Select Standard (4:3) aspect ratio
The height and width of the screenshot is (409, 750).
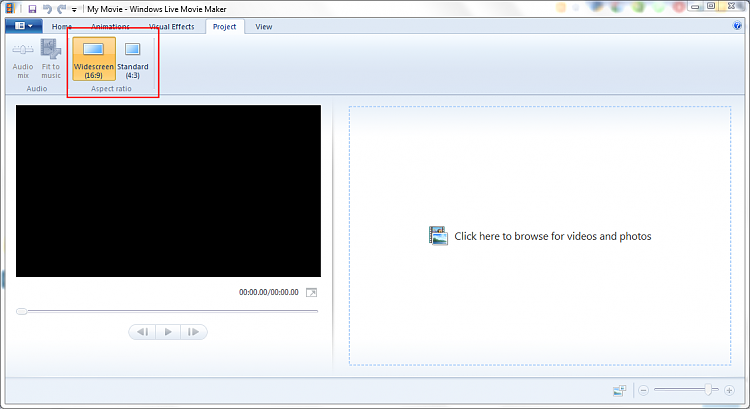(132, 59)
